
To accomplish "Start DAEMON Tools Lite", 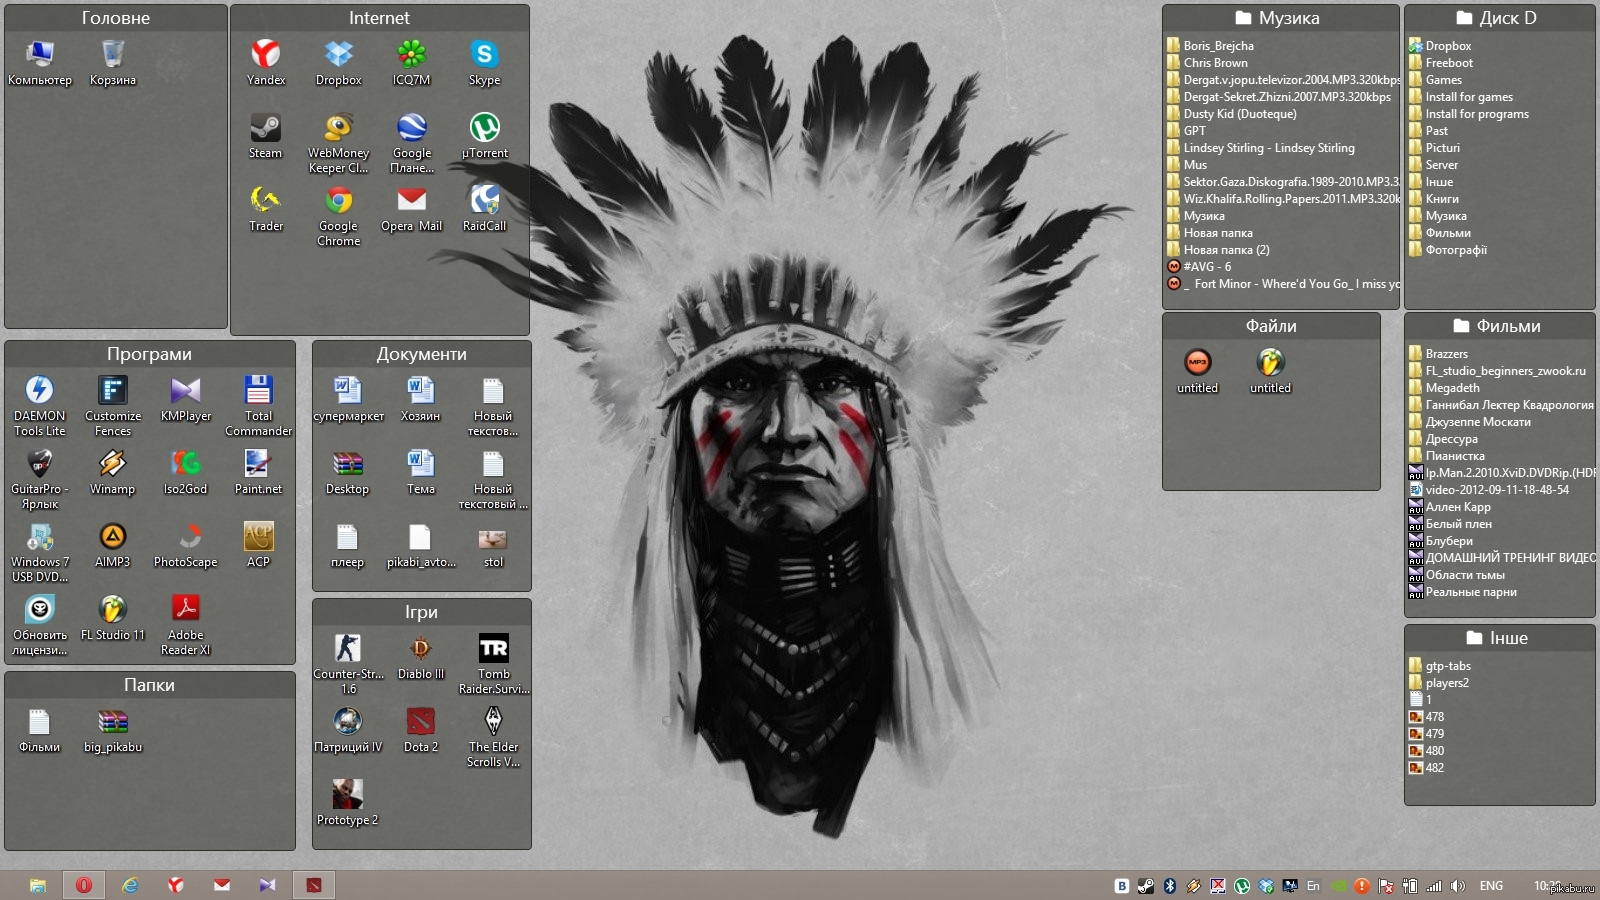I will 40,391.
